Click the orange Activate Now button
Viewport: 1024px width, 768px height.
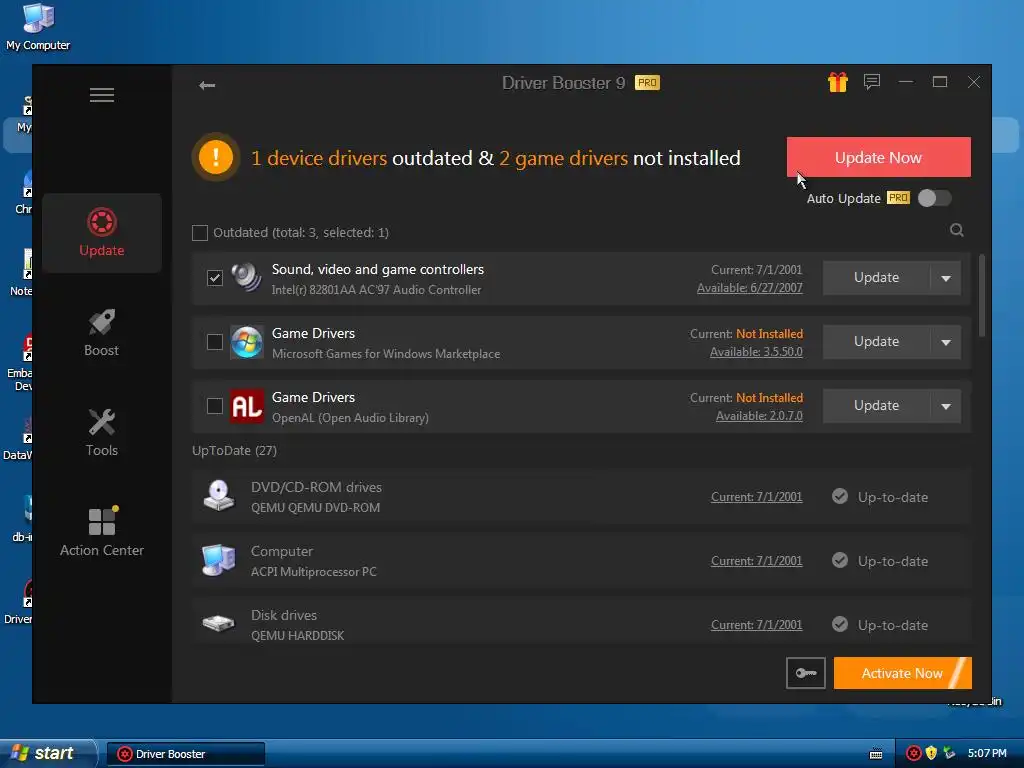pos(903,673)
